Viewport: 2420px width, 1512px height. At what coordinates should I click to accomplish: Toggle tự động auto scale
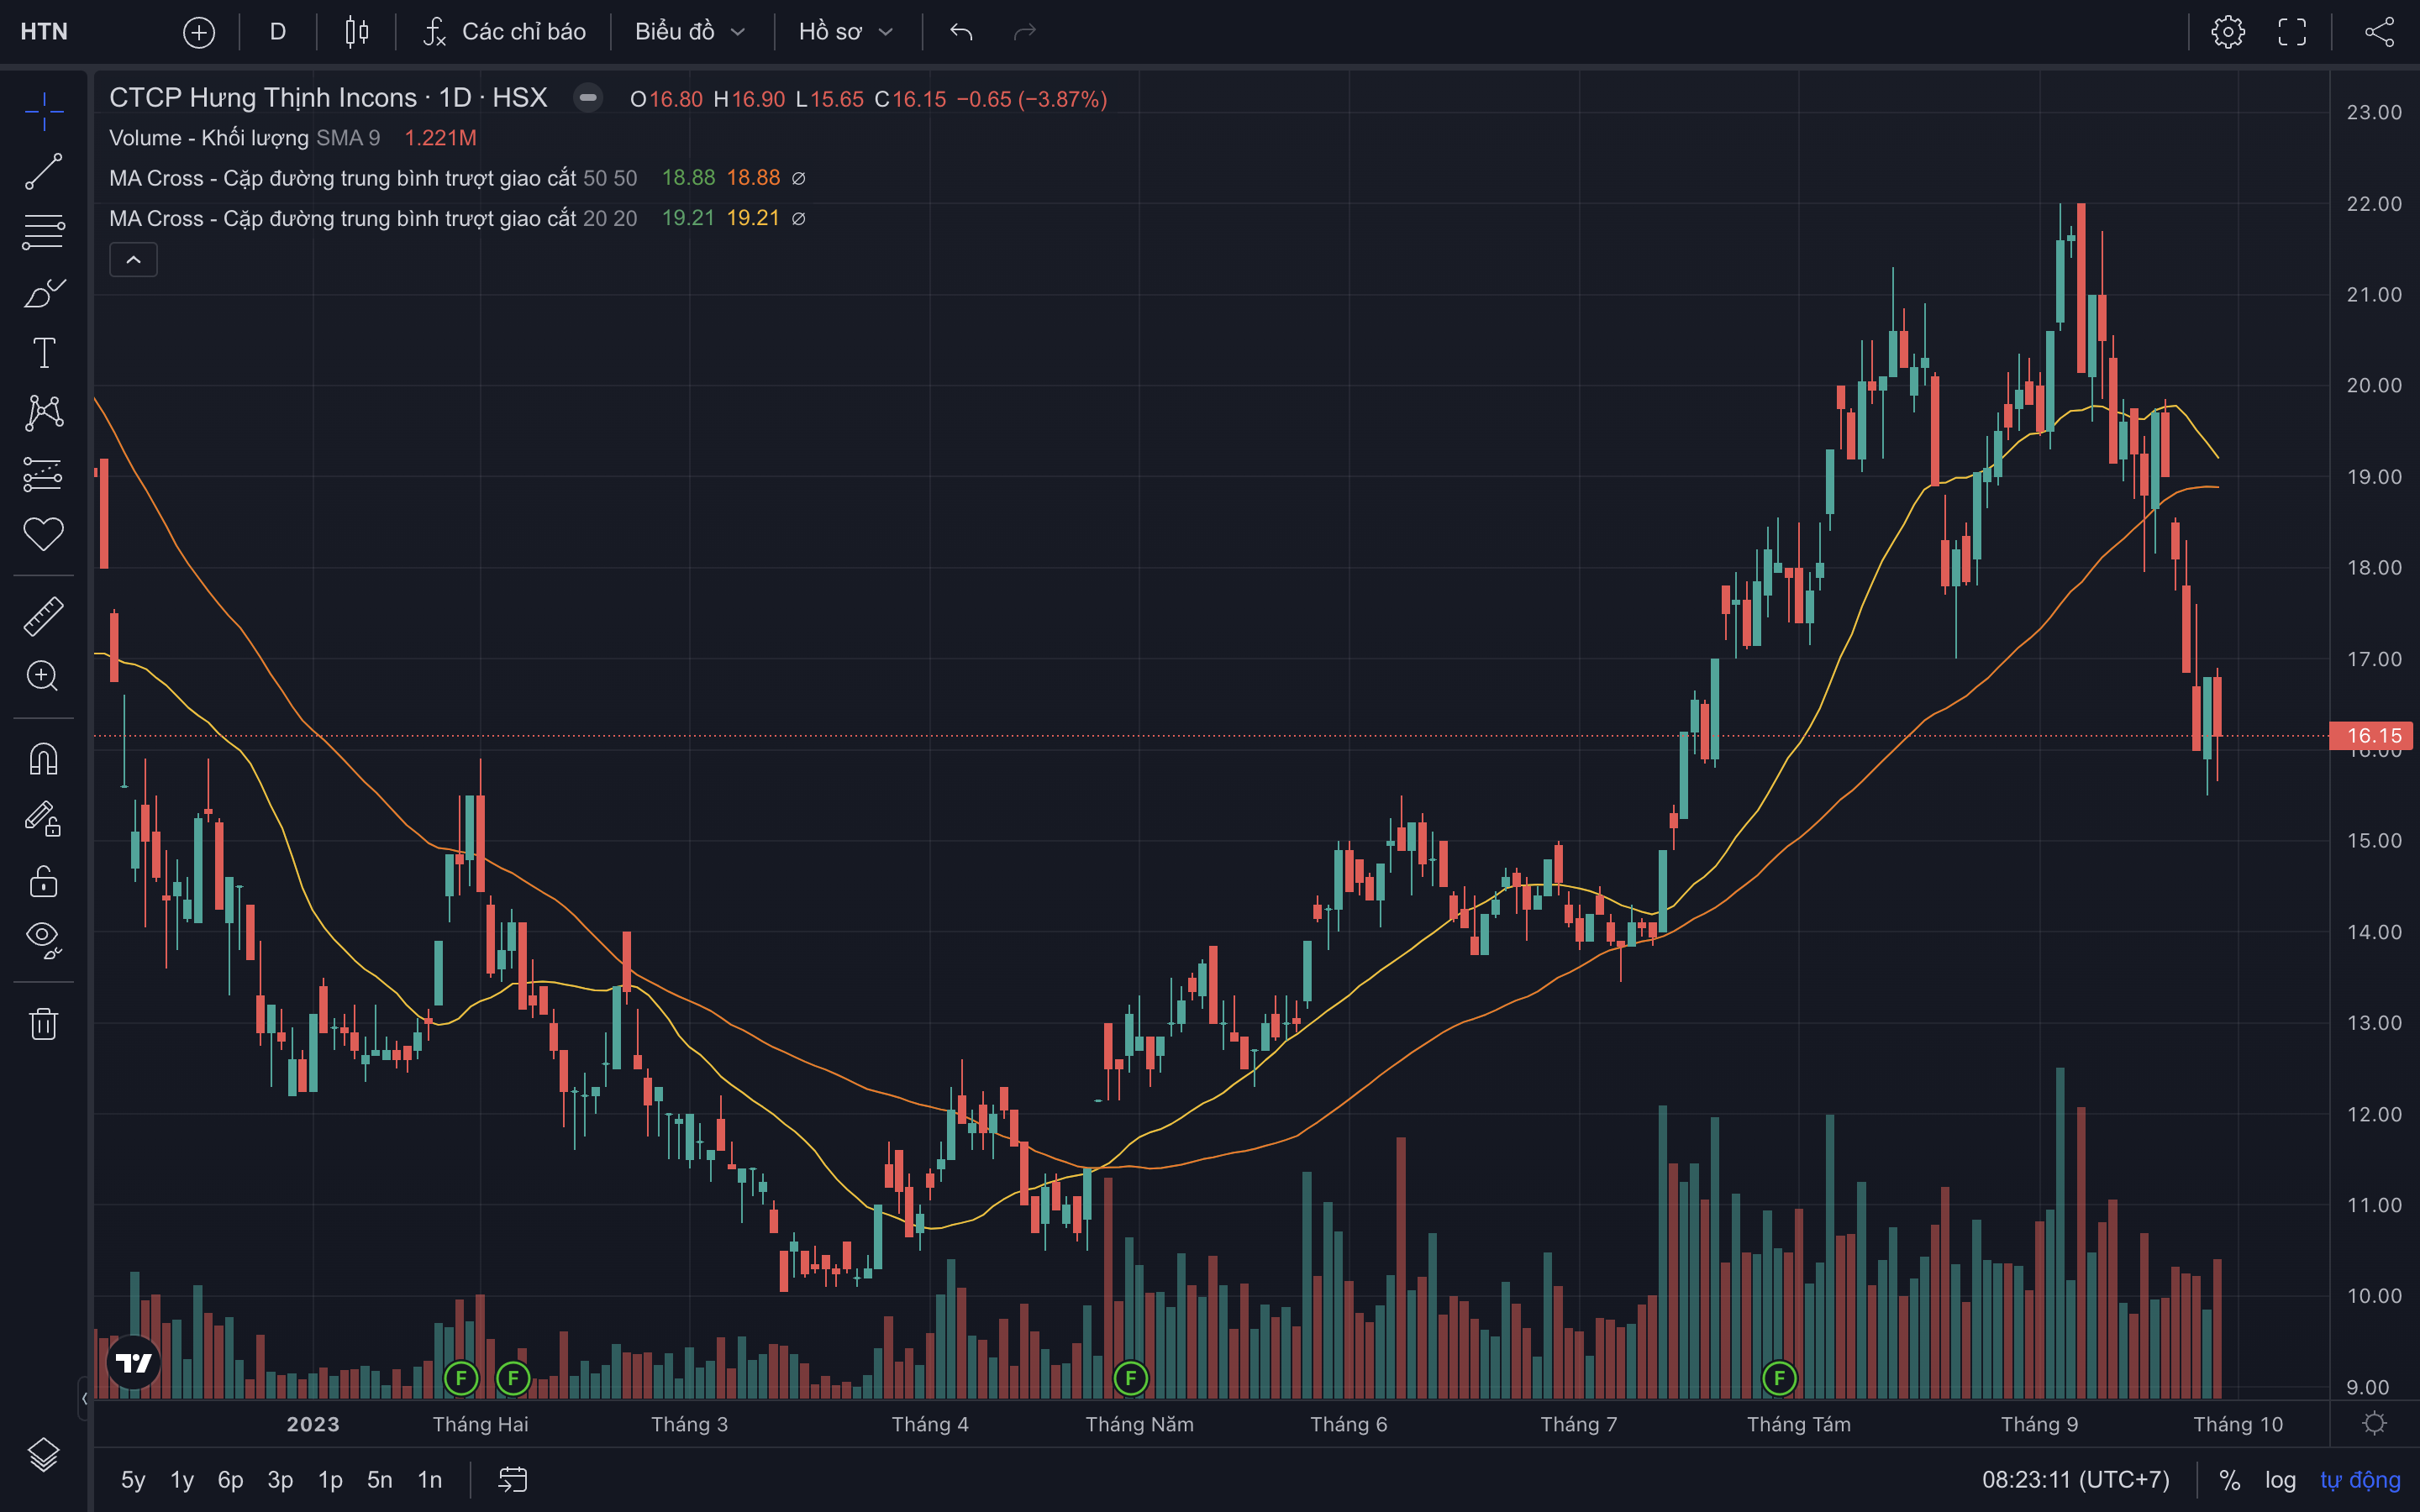coord(2360,1480)
